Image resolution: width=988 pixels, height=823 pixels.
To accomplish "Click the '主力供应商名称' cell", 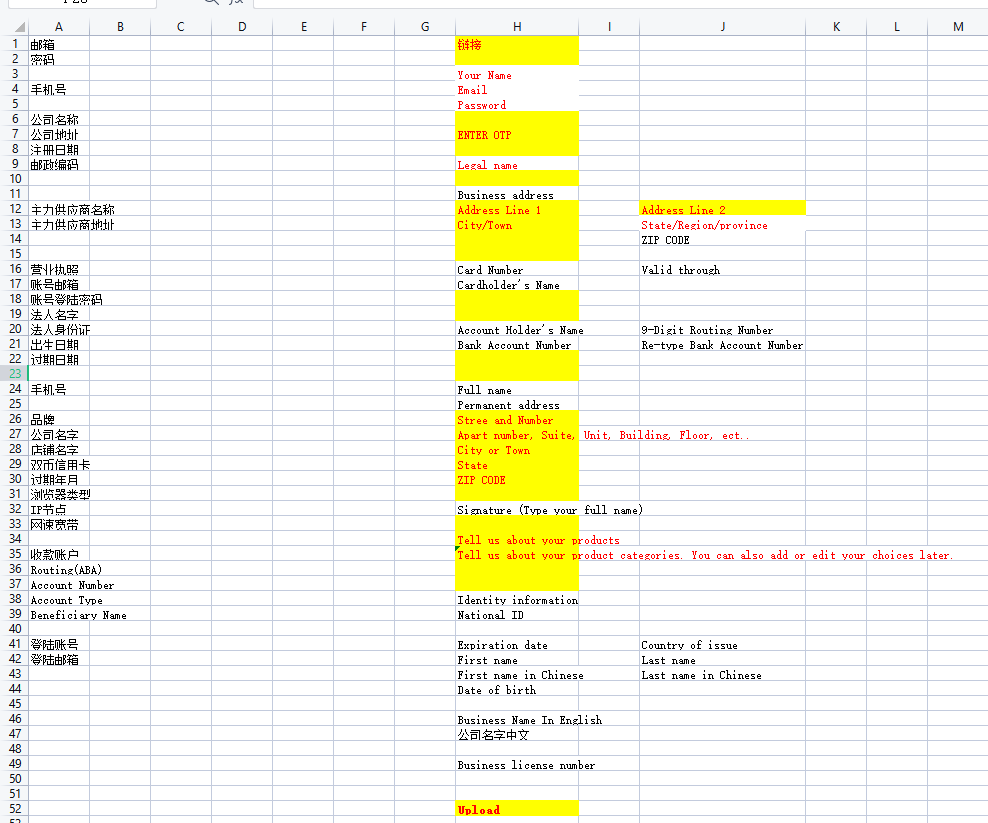I will click(x=59, y=209).
